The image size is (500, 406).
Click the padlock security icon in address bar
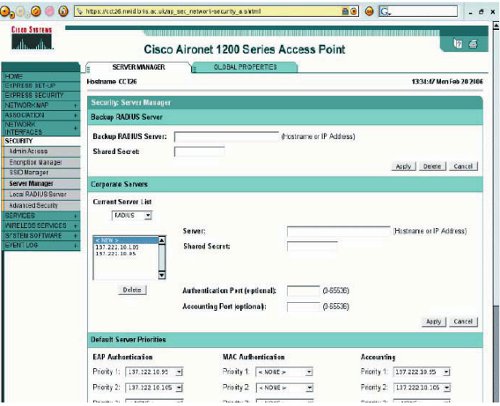[x=346, y=11]
